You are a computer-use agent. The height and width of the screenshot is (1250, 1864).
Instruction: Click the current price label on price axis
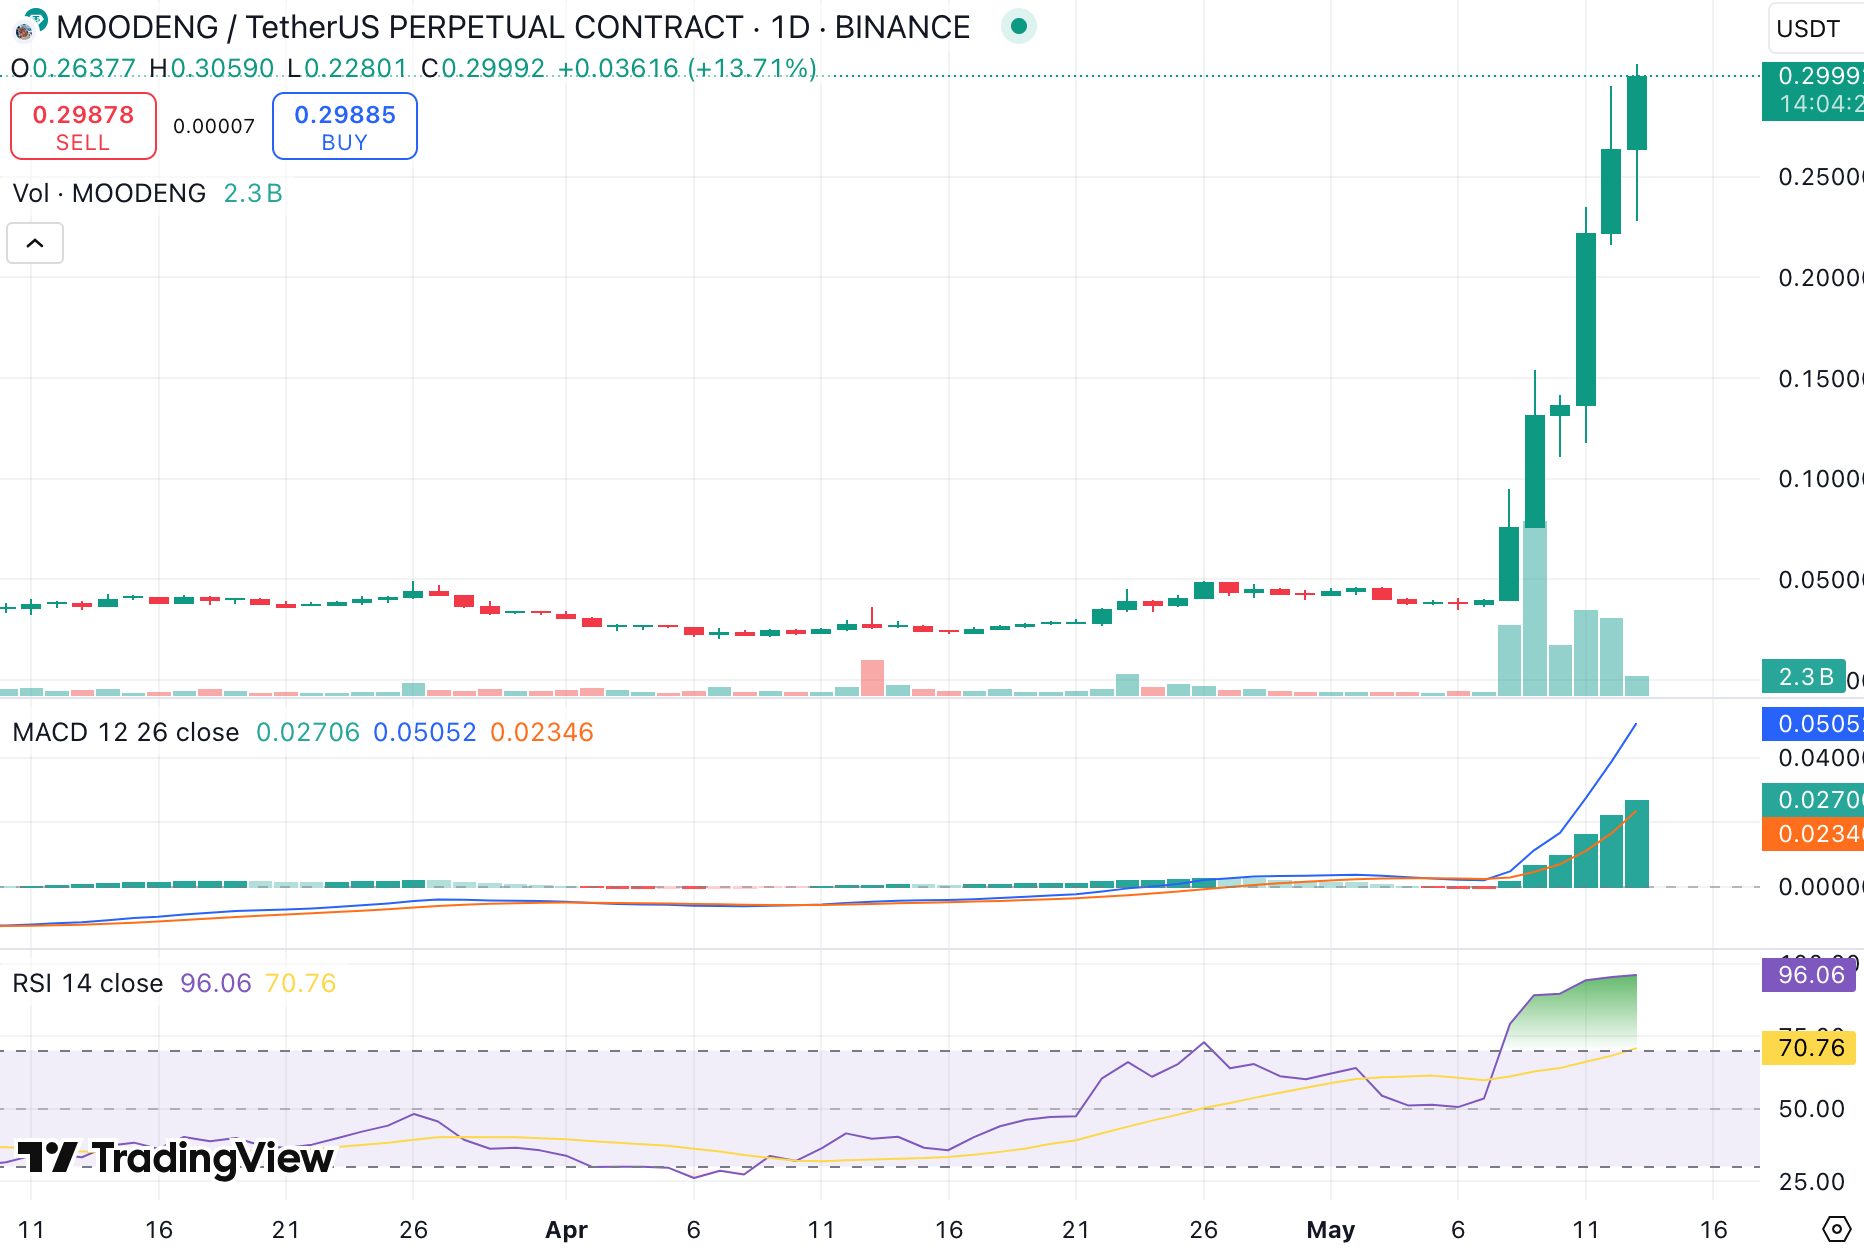[x=1812, y=90]
